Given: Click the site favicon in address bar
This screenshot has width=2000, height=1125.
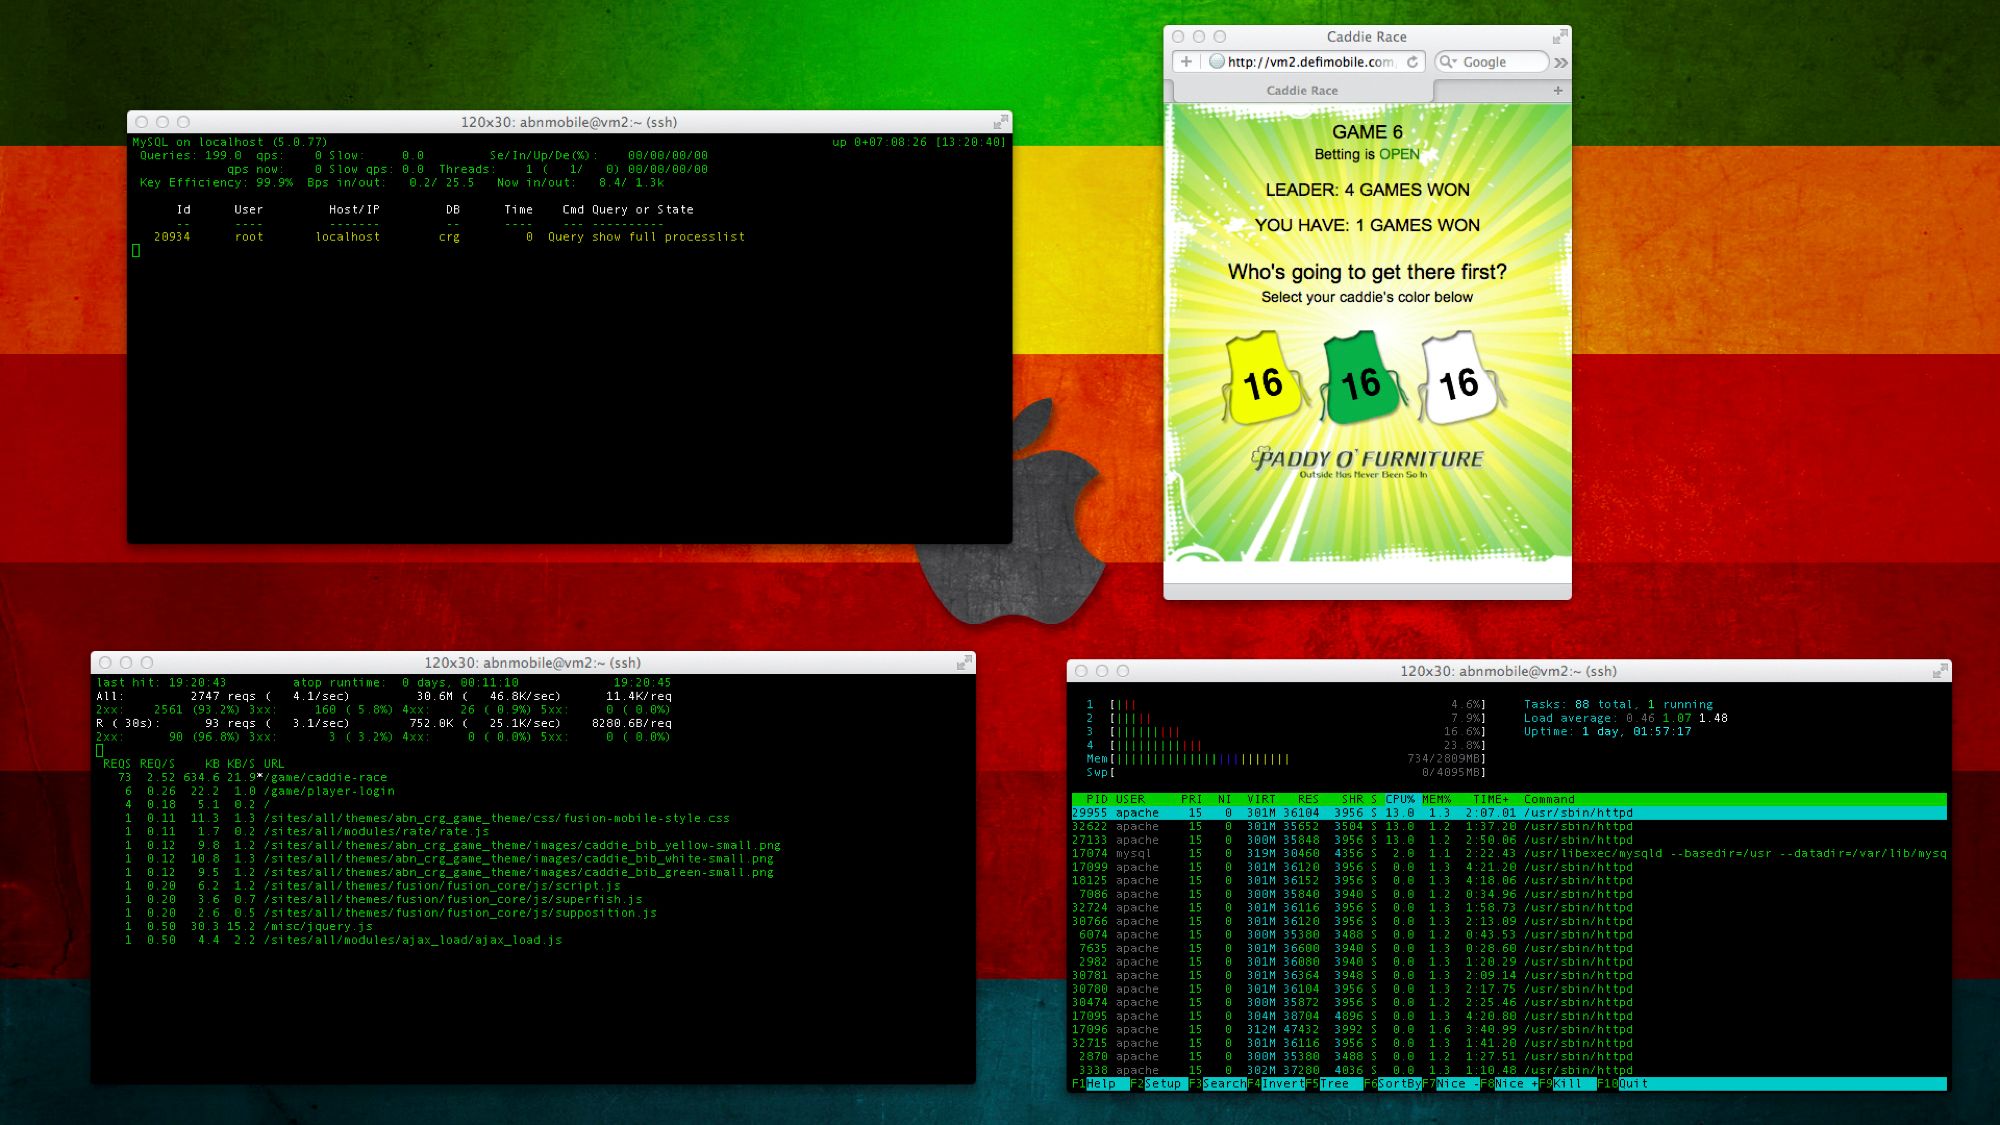Looking at the screenshot, I should pyautogui.click(x=1217, y=62).
